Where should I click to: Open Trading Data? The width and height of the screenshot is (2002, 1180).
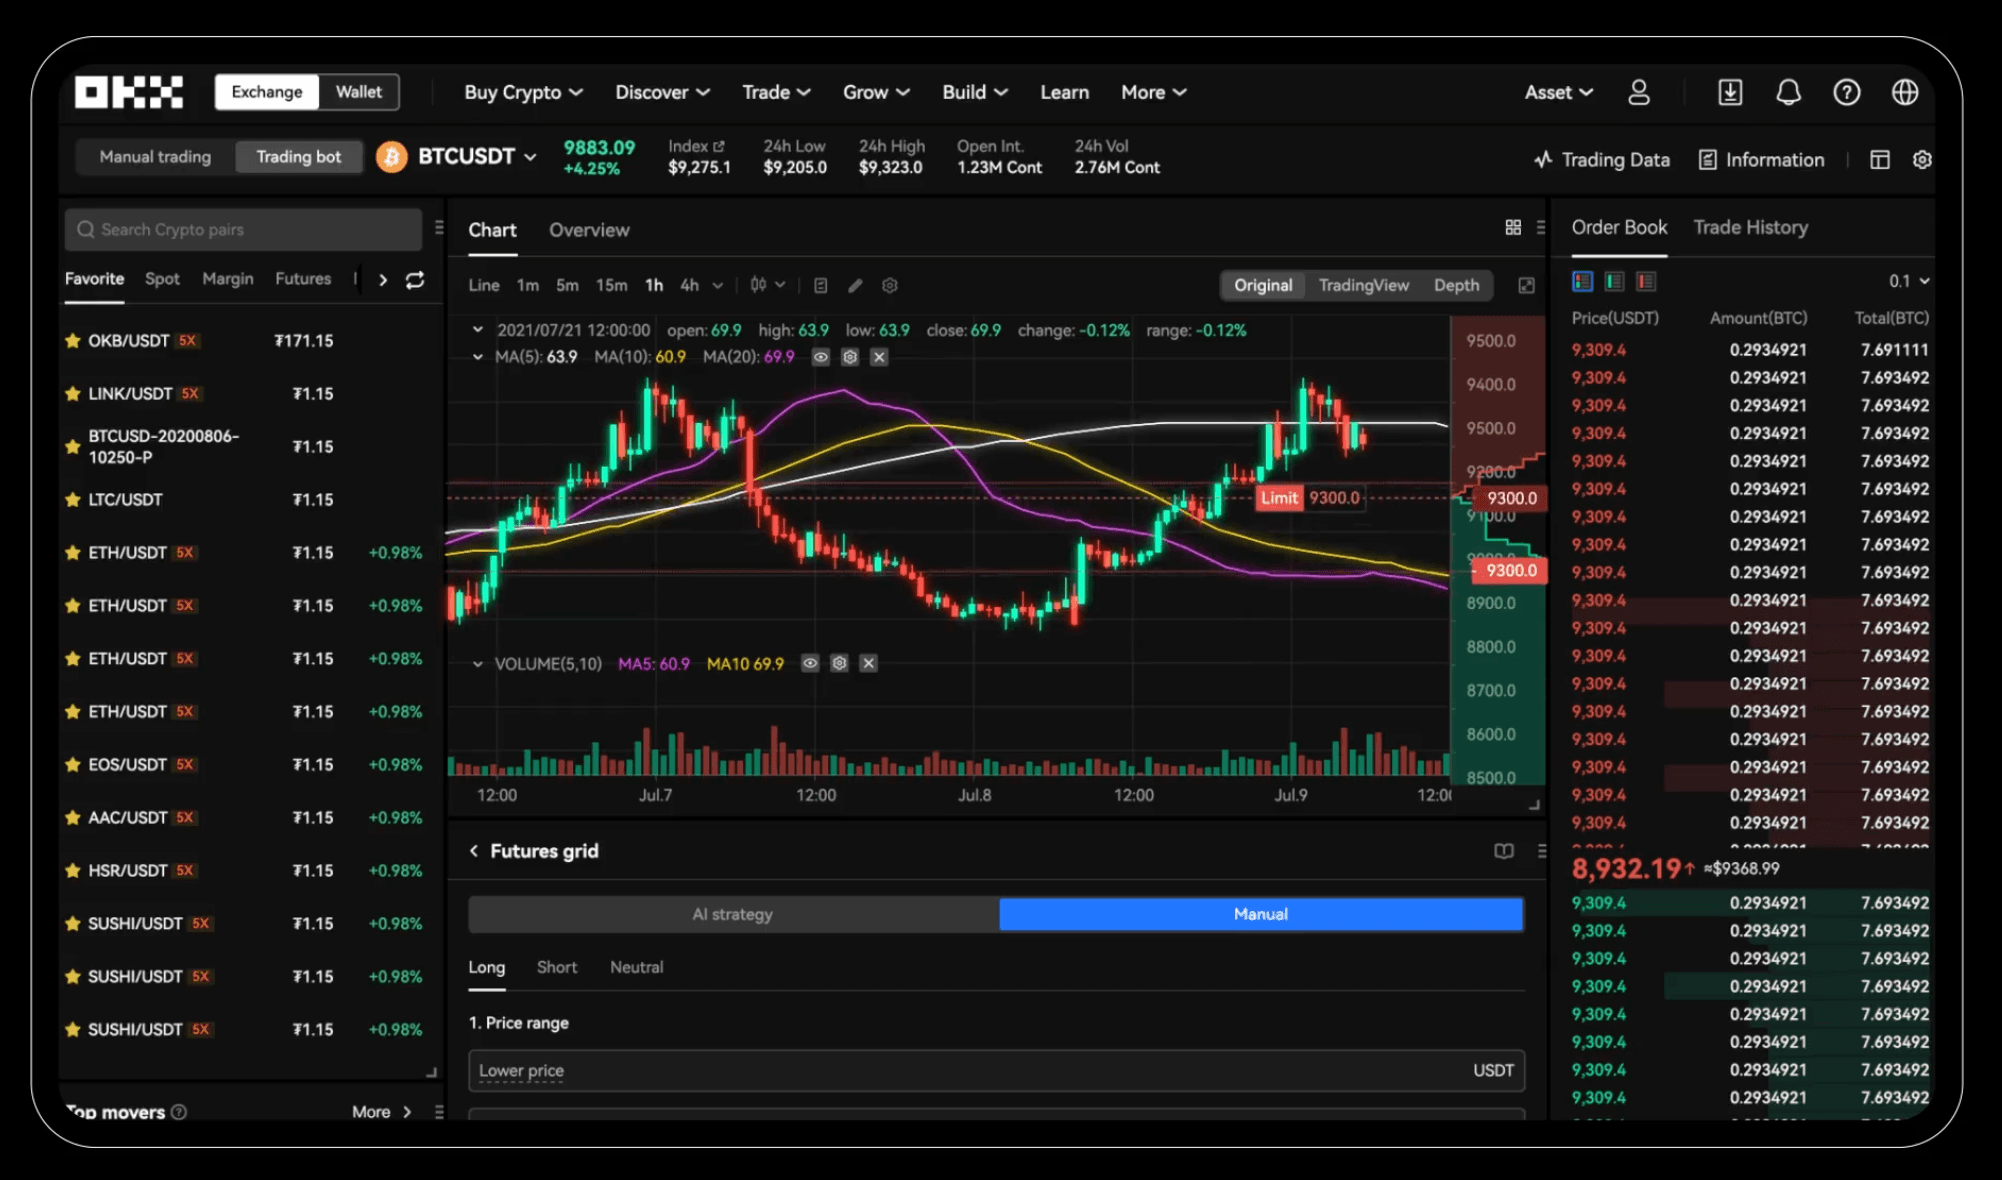(1602, 160)
